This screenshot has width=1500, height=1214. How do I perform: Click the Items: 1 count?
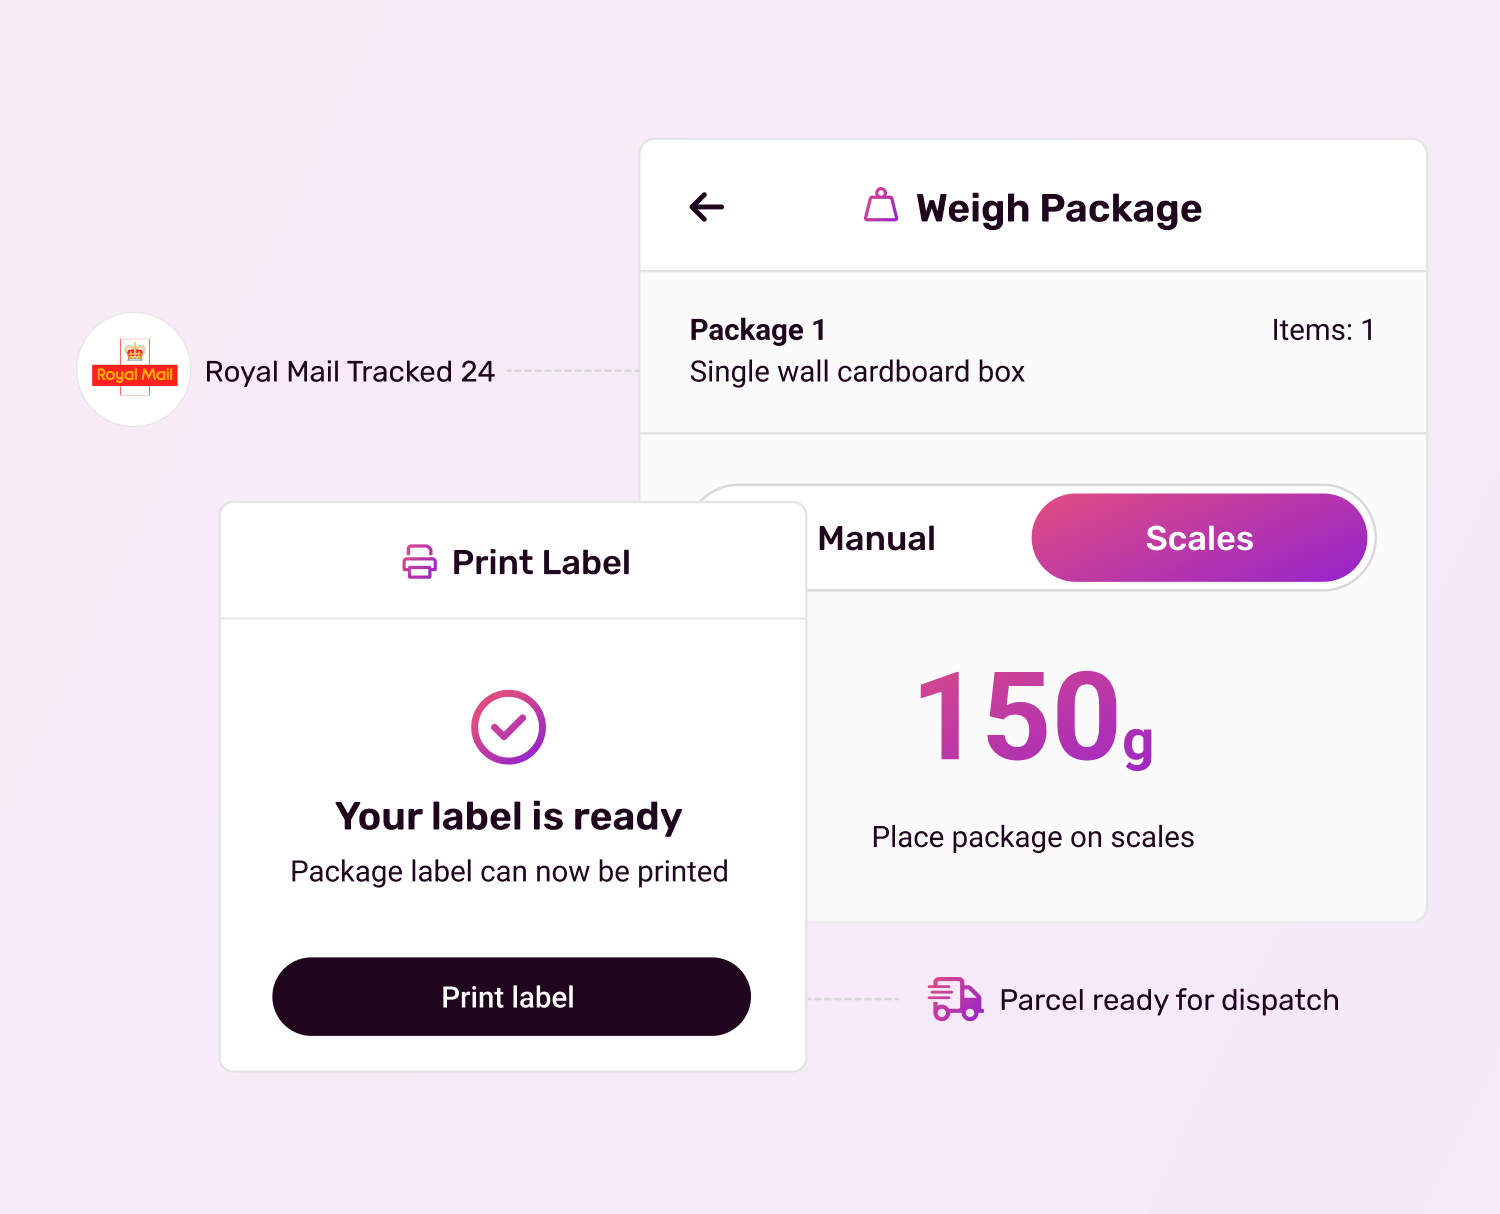(x=1323, y=330)
